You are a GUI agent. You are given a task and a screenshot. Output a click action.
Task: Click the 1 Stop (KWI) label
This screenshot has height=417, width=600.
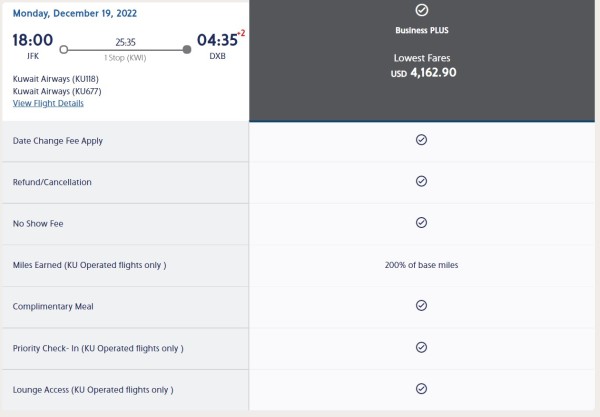tap(125, 58)
